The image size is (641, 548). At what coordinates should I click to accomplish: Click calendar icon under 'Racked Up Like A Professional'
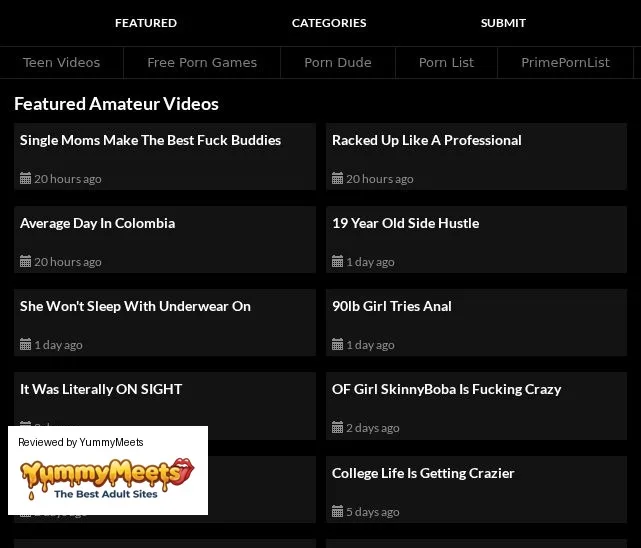point(337,179)
